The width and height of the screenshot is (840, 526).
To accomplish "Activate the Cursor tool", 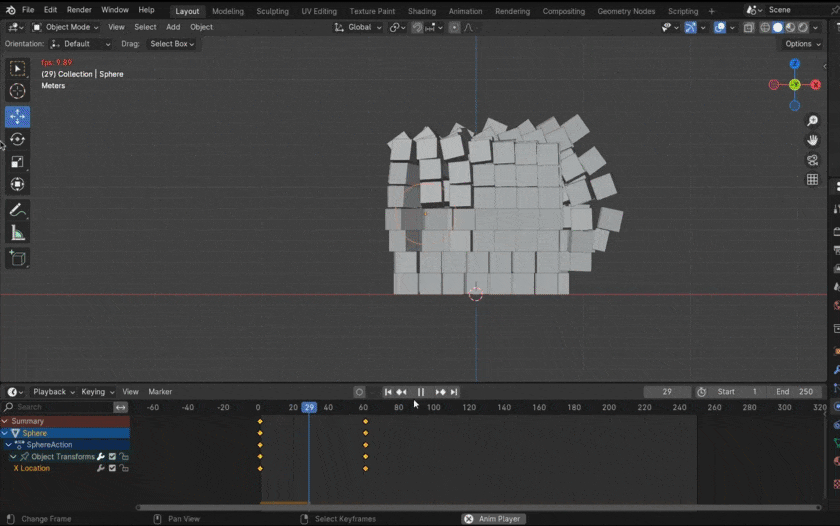I will pyautogui.click(x=17, y=92).
